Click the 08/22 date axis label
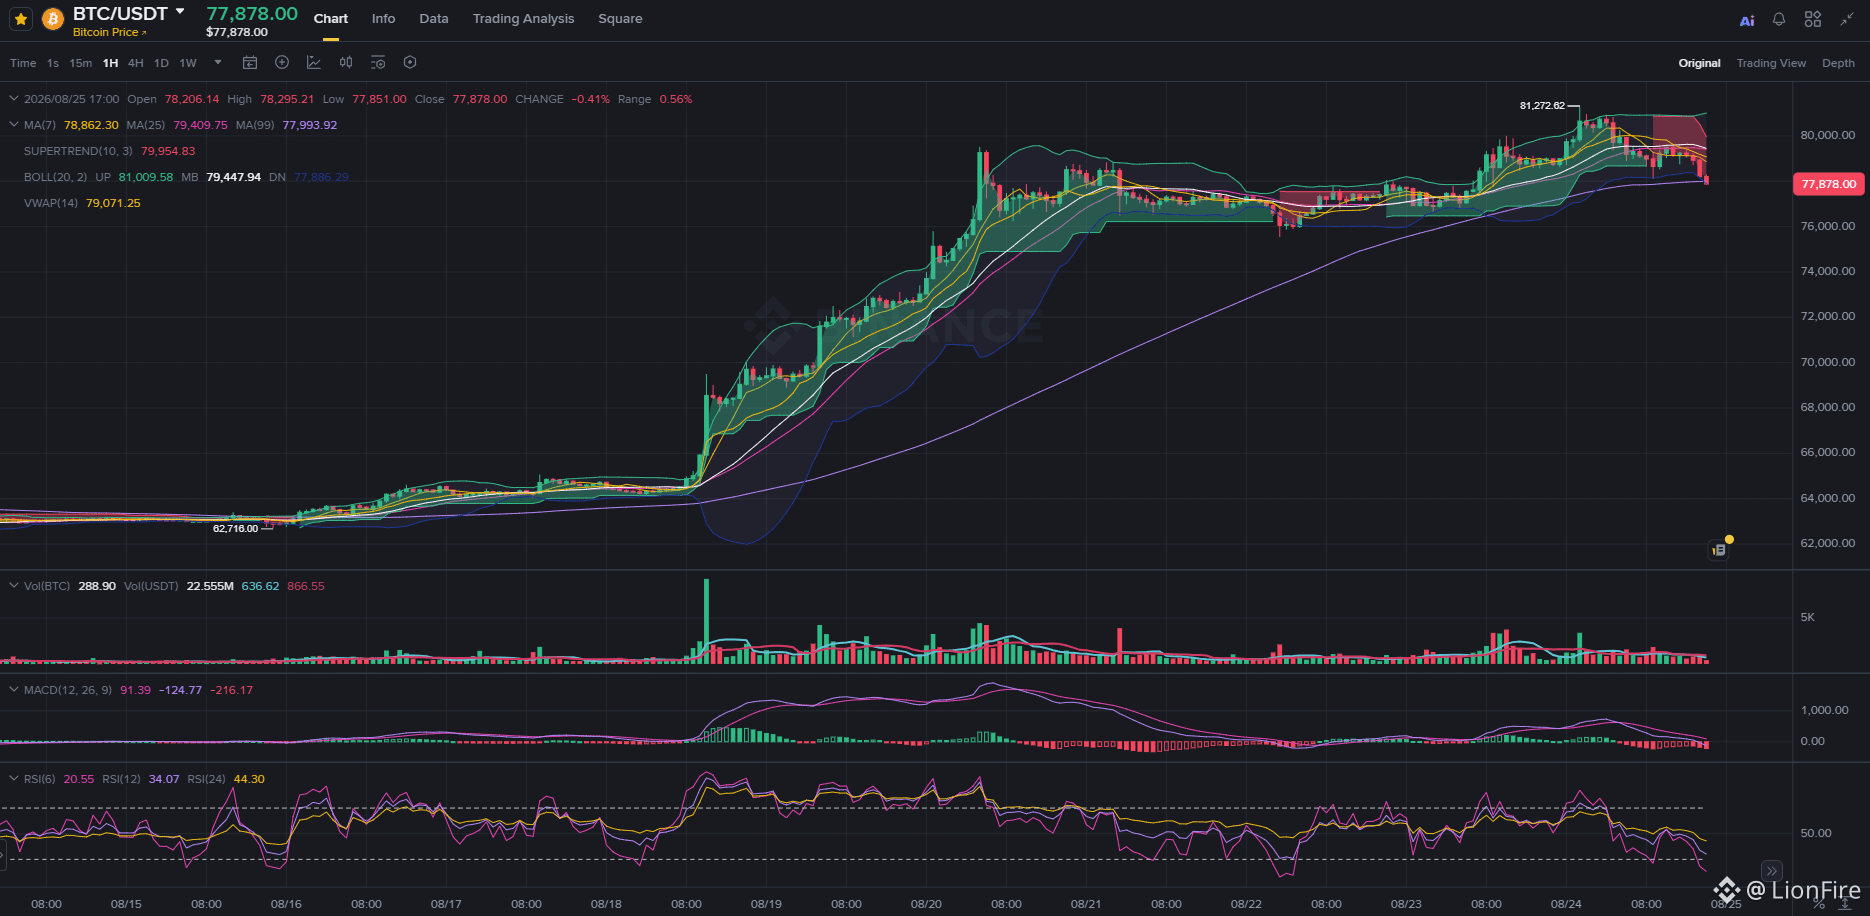 pyautogui.click(x=1246, y=904)
